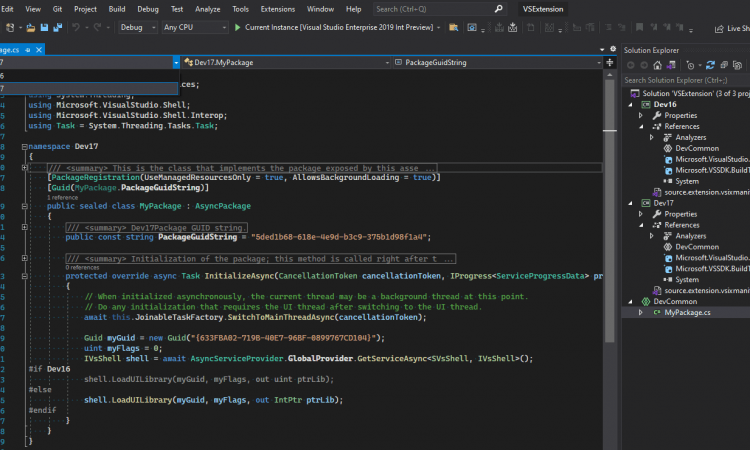
Task: Click Collapse All icon in Solution Explorer
Action: pyautogui.click(x=724, y=65)
